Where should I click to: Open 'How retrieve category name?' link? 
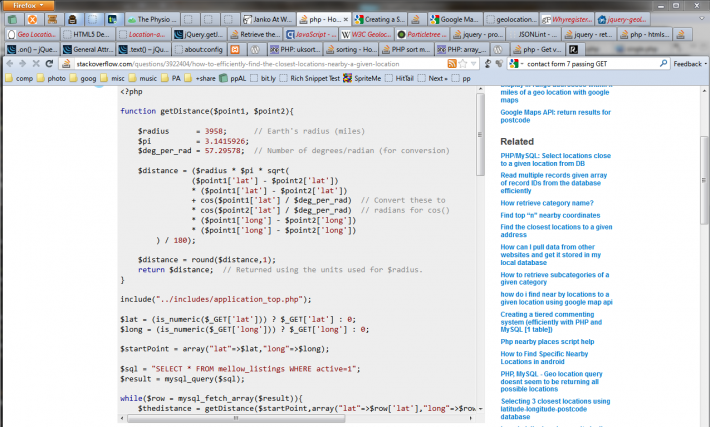547,203
